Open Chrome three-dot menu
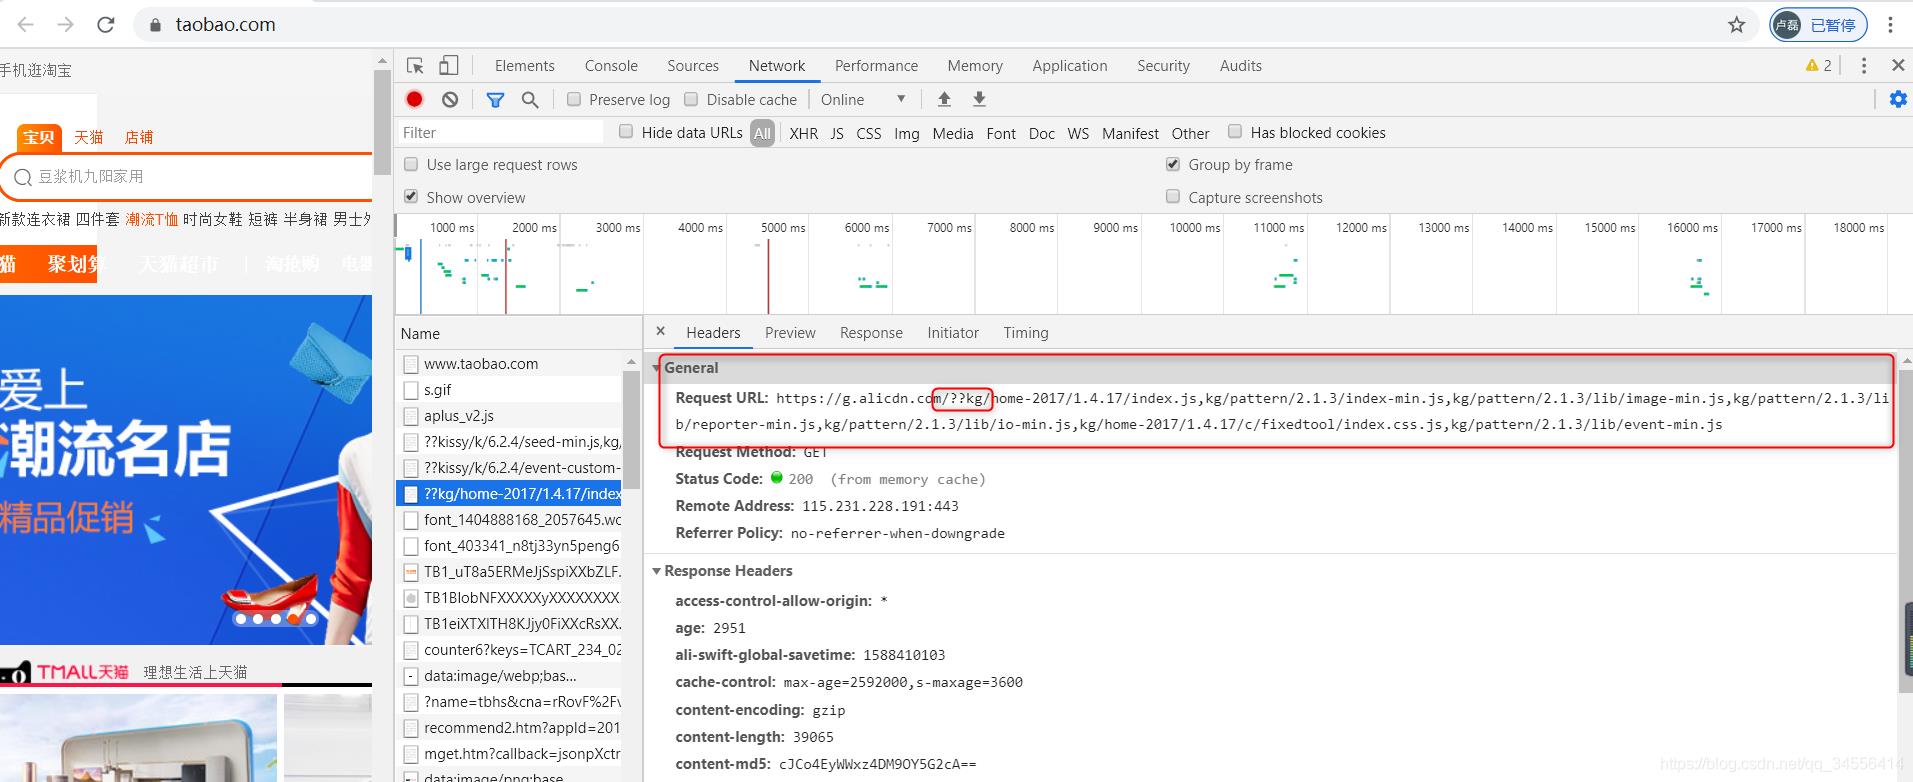 (1890, 24)
